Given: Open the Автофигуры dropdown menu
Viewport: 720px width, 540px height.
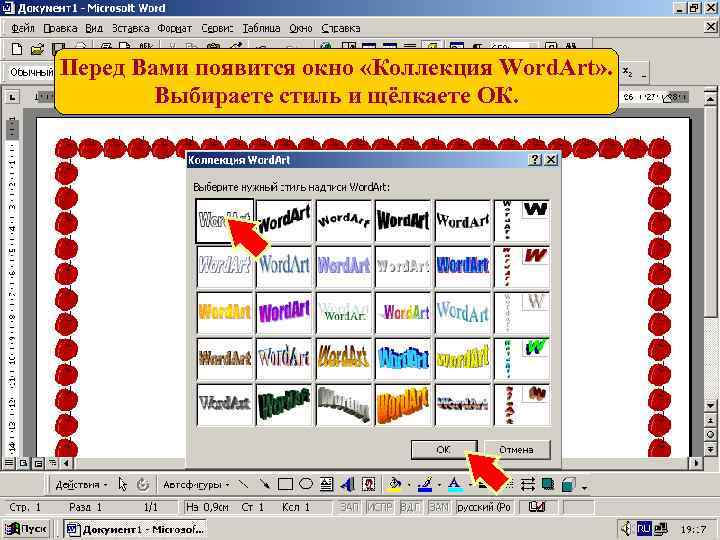Looking at the screenshot, I should coord(196,484).
